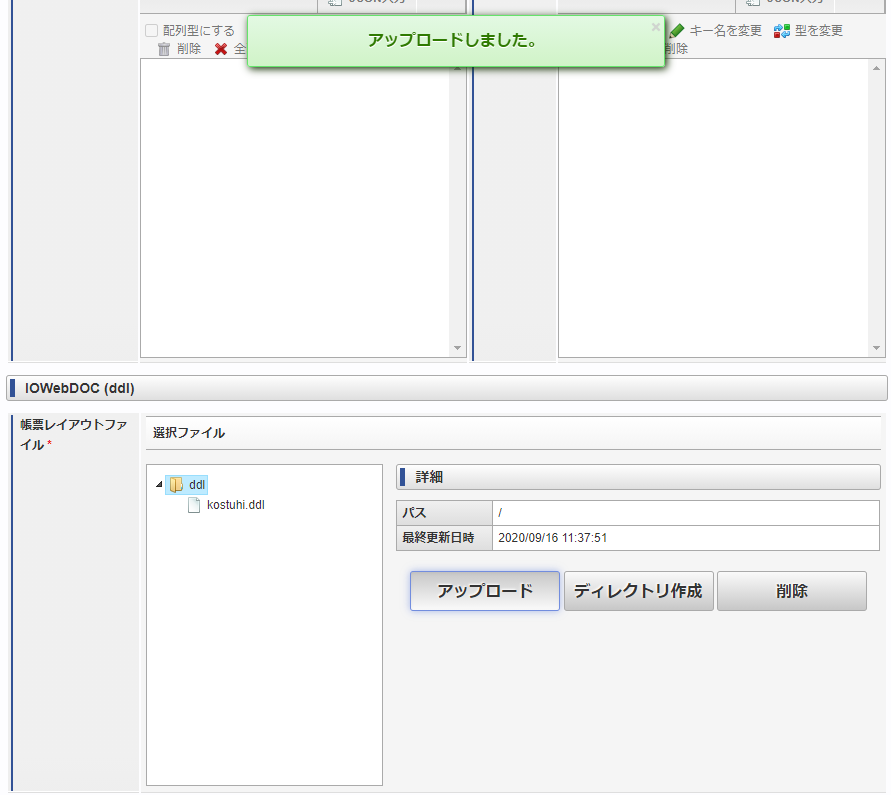Viewport: 891px width, 795px height.
Task: Click scroll down arrow of left text area
Action: point(458,349)
